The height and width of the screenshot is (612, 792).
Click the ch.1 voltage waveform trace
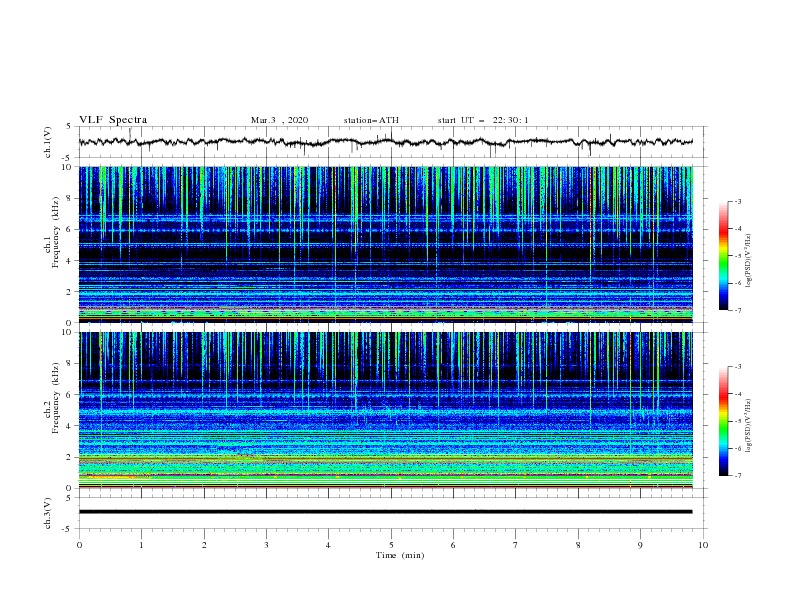385,142
